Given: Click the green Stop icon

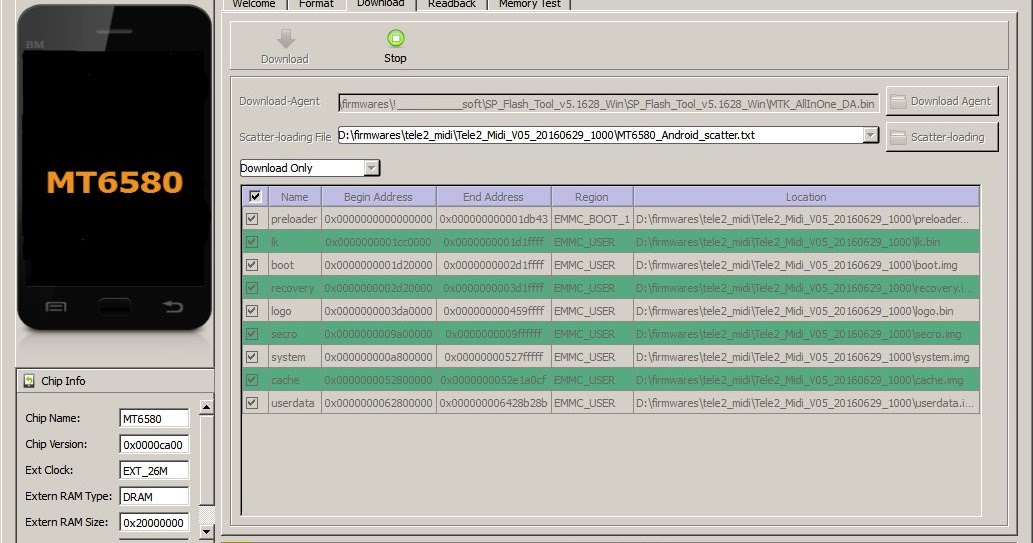Looking at the screenshot, I should point(395,38).
